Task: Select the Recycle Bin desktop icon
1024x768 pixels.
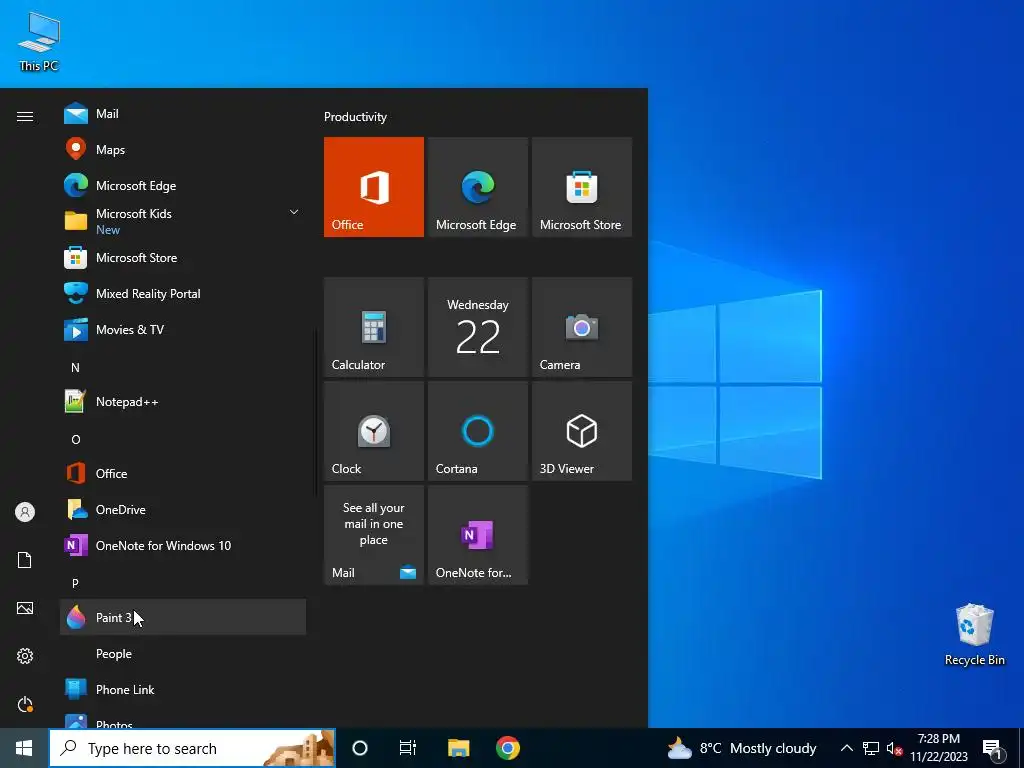Action: [974, 635]
